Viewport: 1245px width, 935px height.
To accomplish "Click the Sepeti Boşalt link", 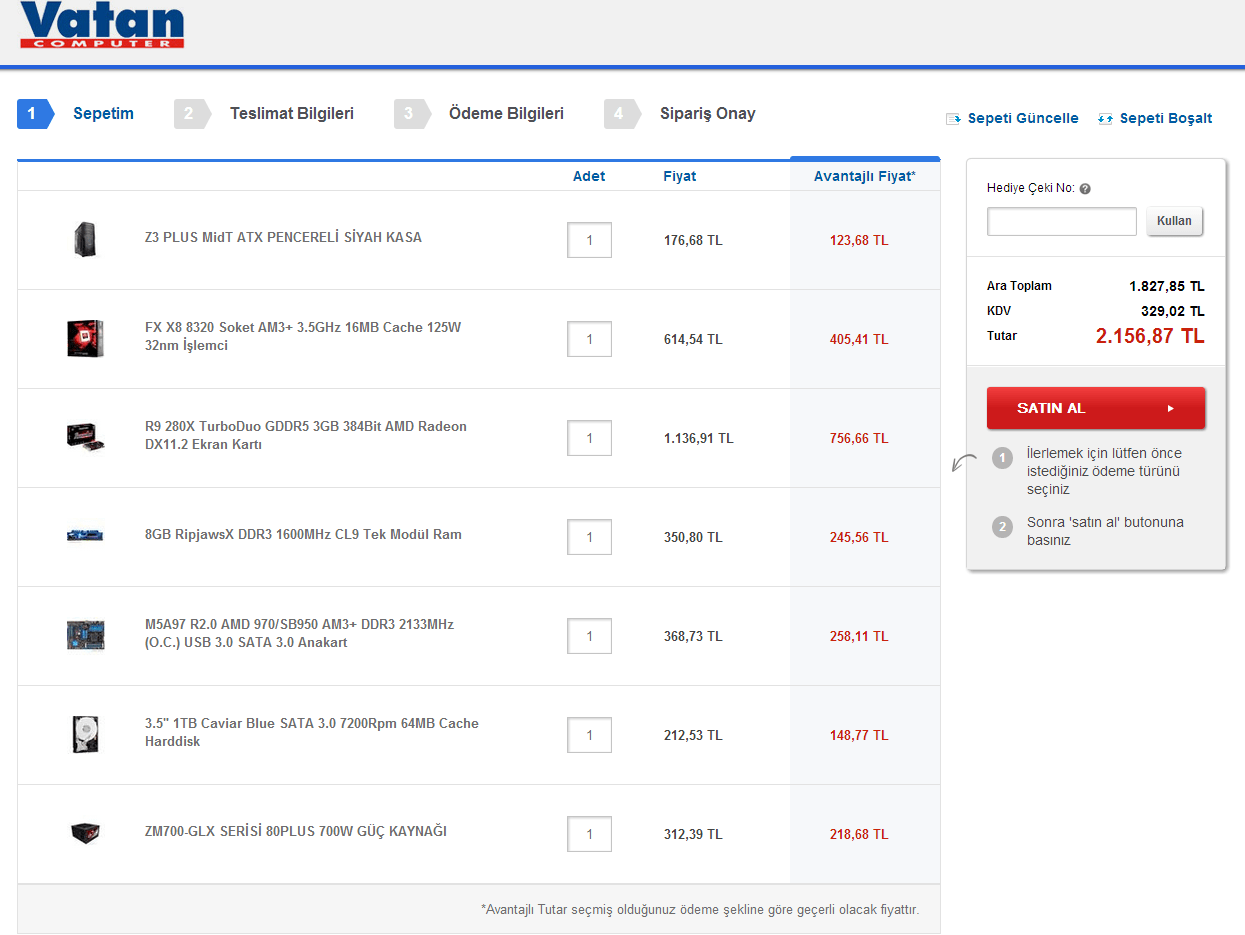I will pyautogui.click(x=1166, y=118).
